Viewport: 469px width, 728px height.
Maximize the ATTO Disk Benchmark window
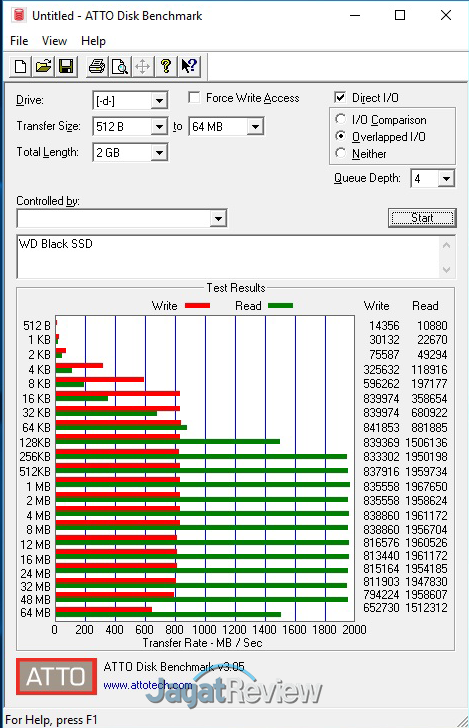pos(400,15)
